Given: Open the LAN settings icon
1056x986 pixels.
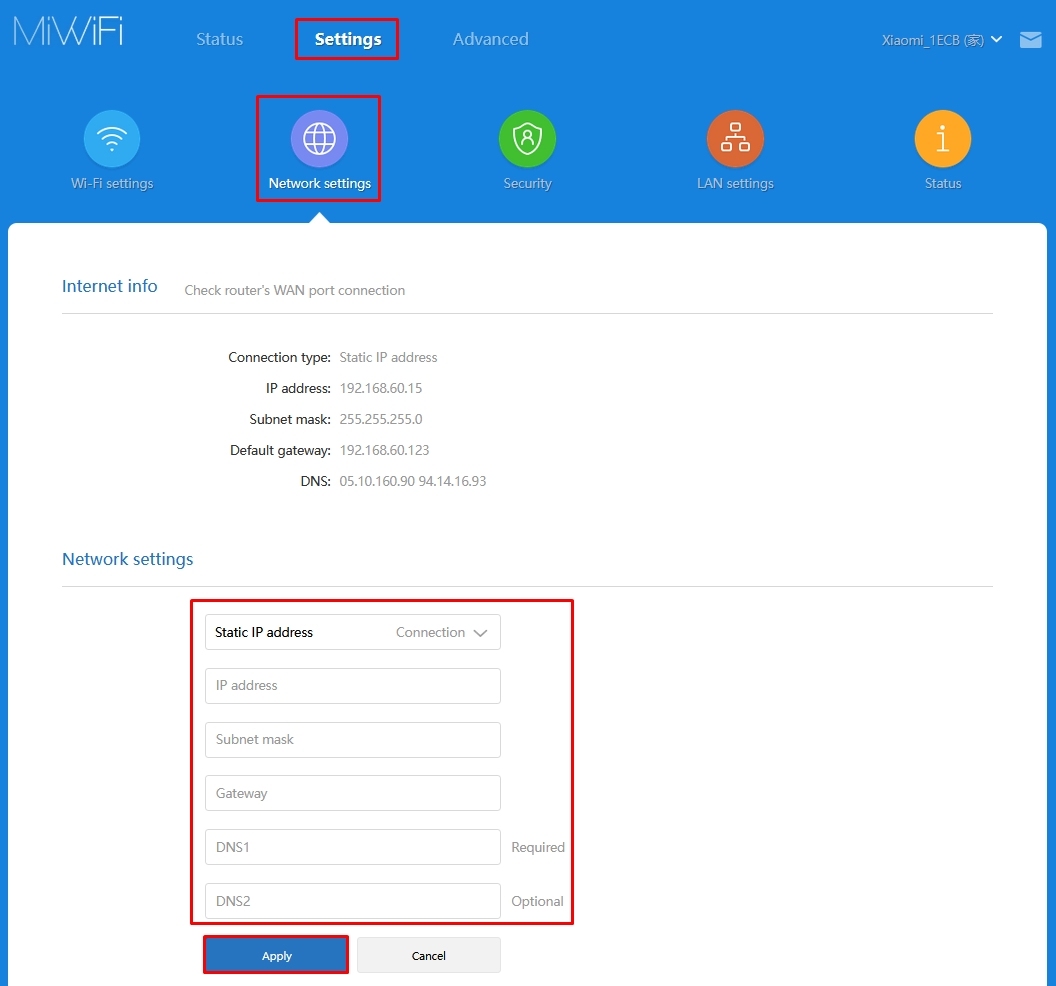Looking at the screenshot, I should click(x=735, y=139).
